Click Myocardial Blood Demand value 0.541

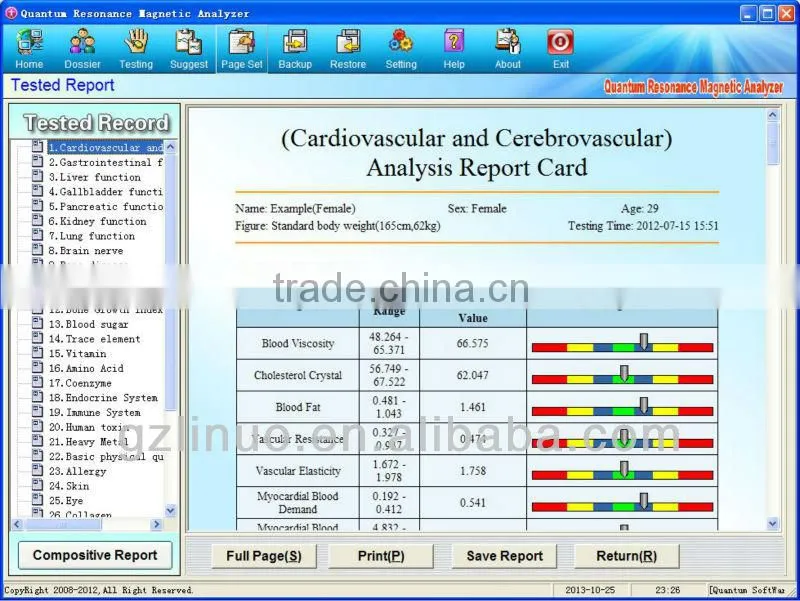(x=472, y=503)
